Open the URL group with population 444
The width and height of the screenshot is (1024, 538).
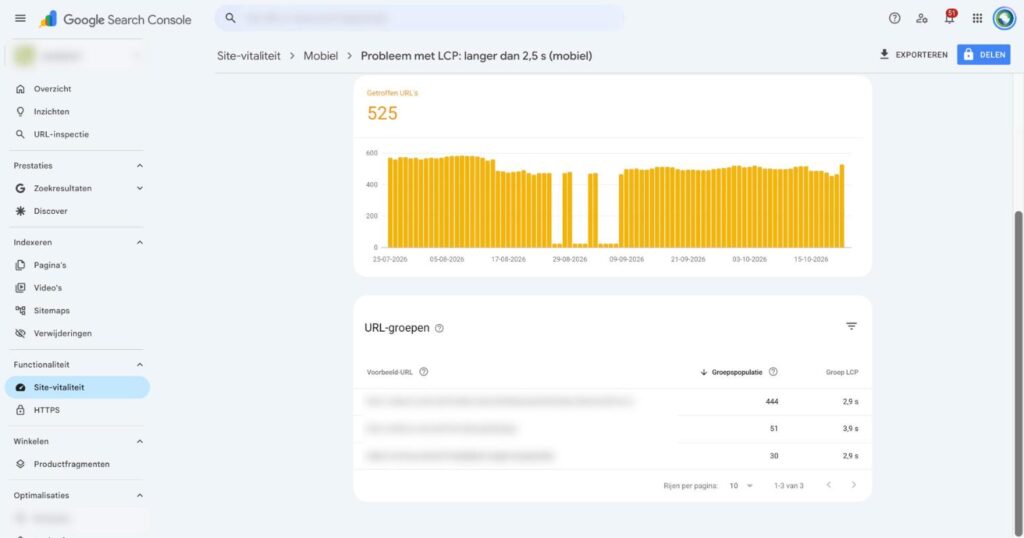[613, 402]
